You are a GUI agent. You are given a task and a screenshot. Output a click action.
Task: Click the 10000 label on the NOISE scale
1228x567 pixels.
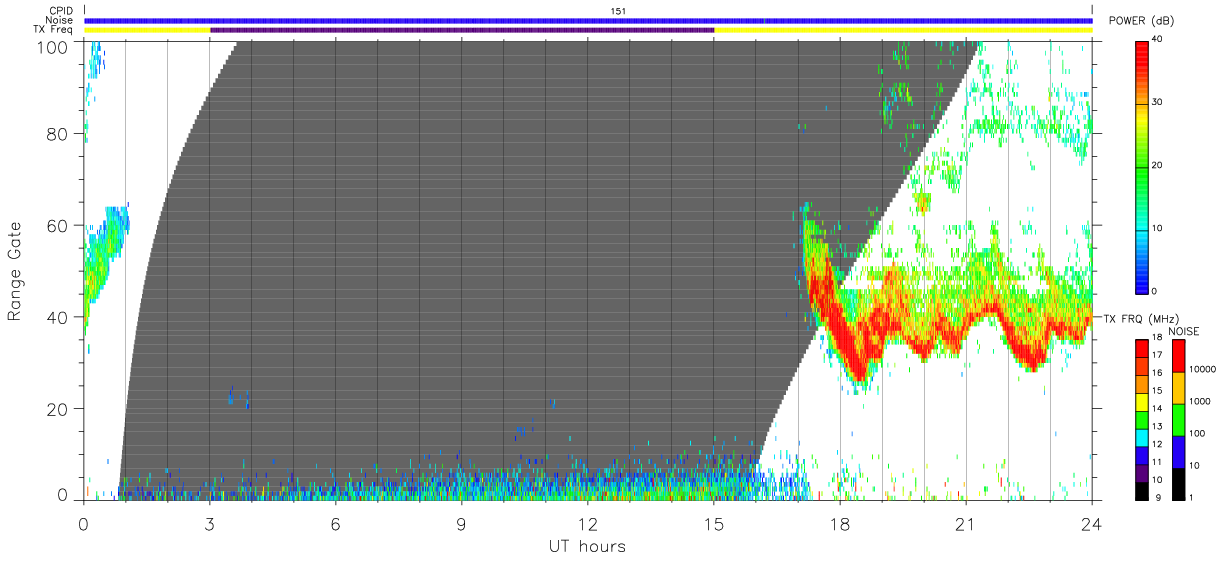coord(1201,369)
